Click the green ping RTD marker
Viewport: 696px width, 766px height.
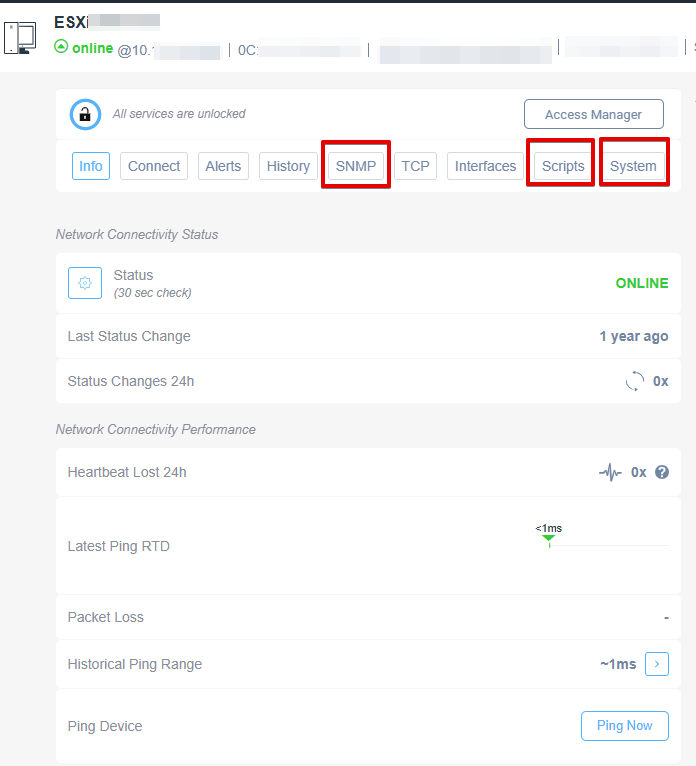pos(549,539)
